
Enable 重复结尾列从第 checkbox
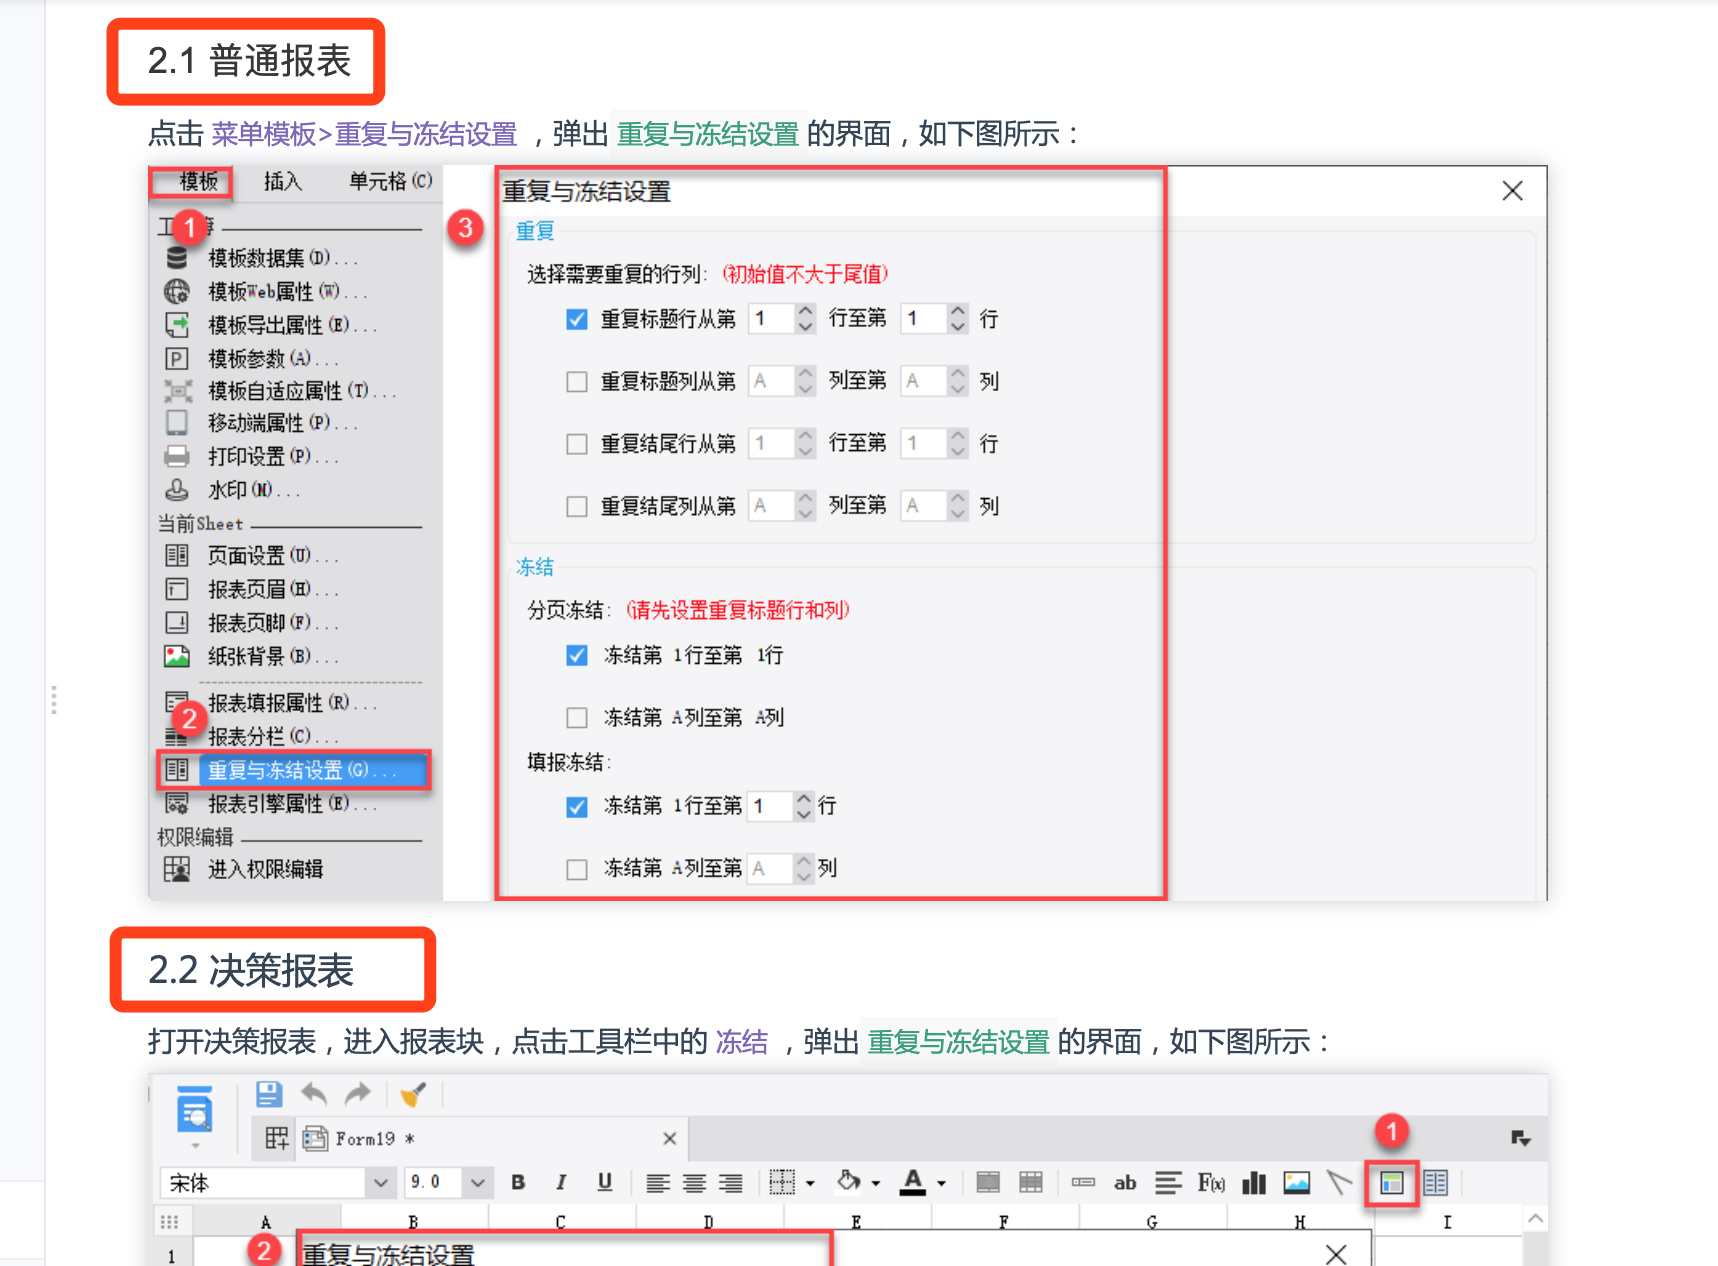(577, 506)
